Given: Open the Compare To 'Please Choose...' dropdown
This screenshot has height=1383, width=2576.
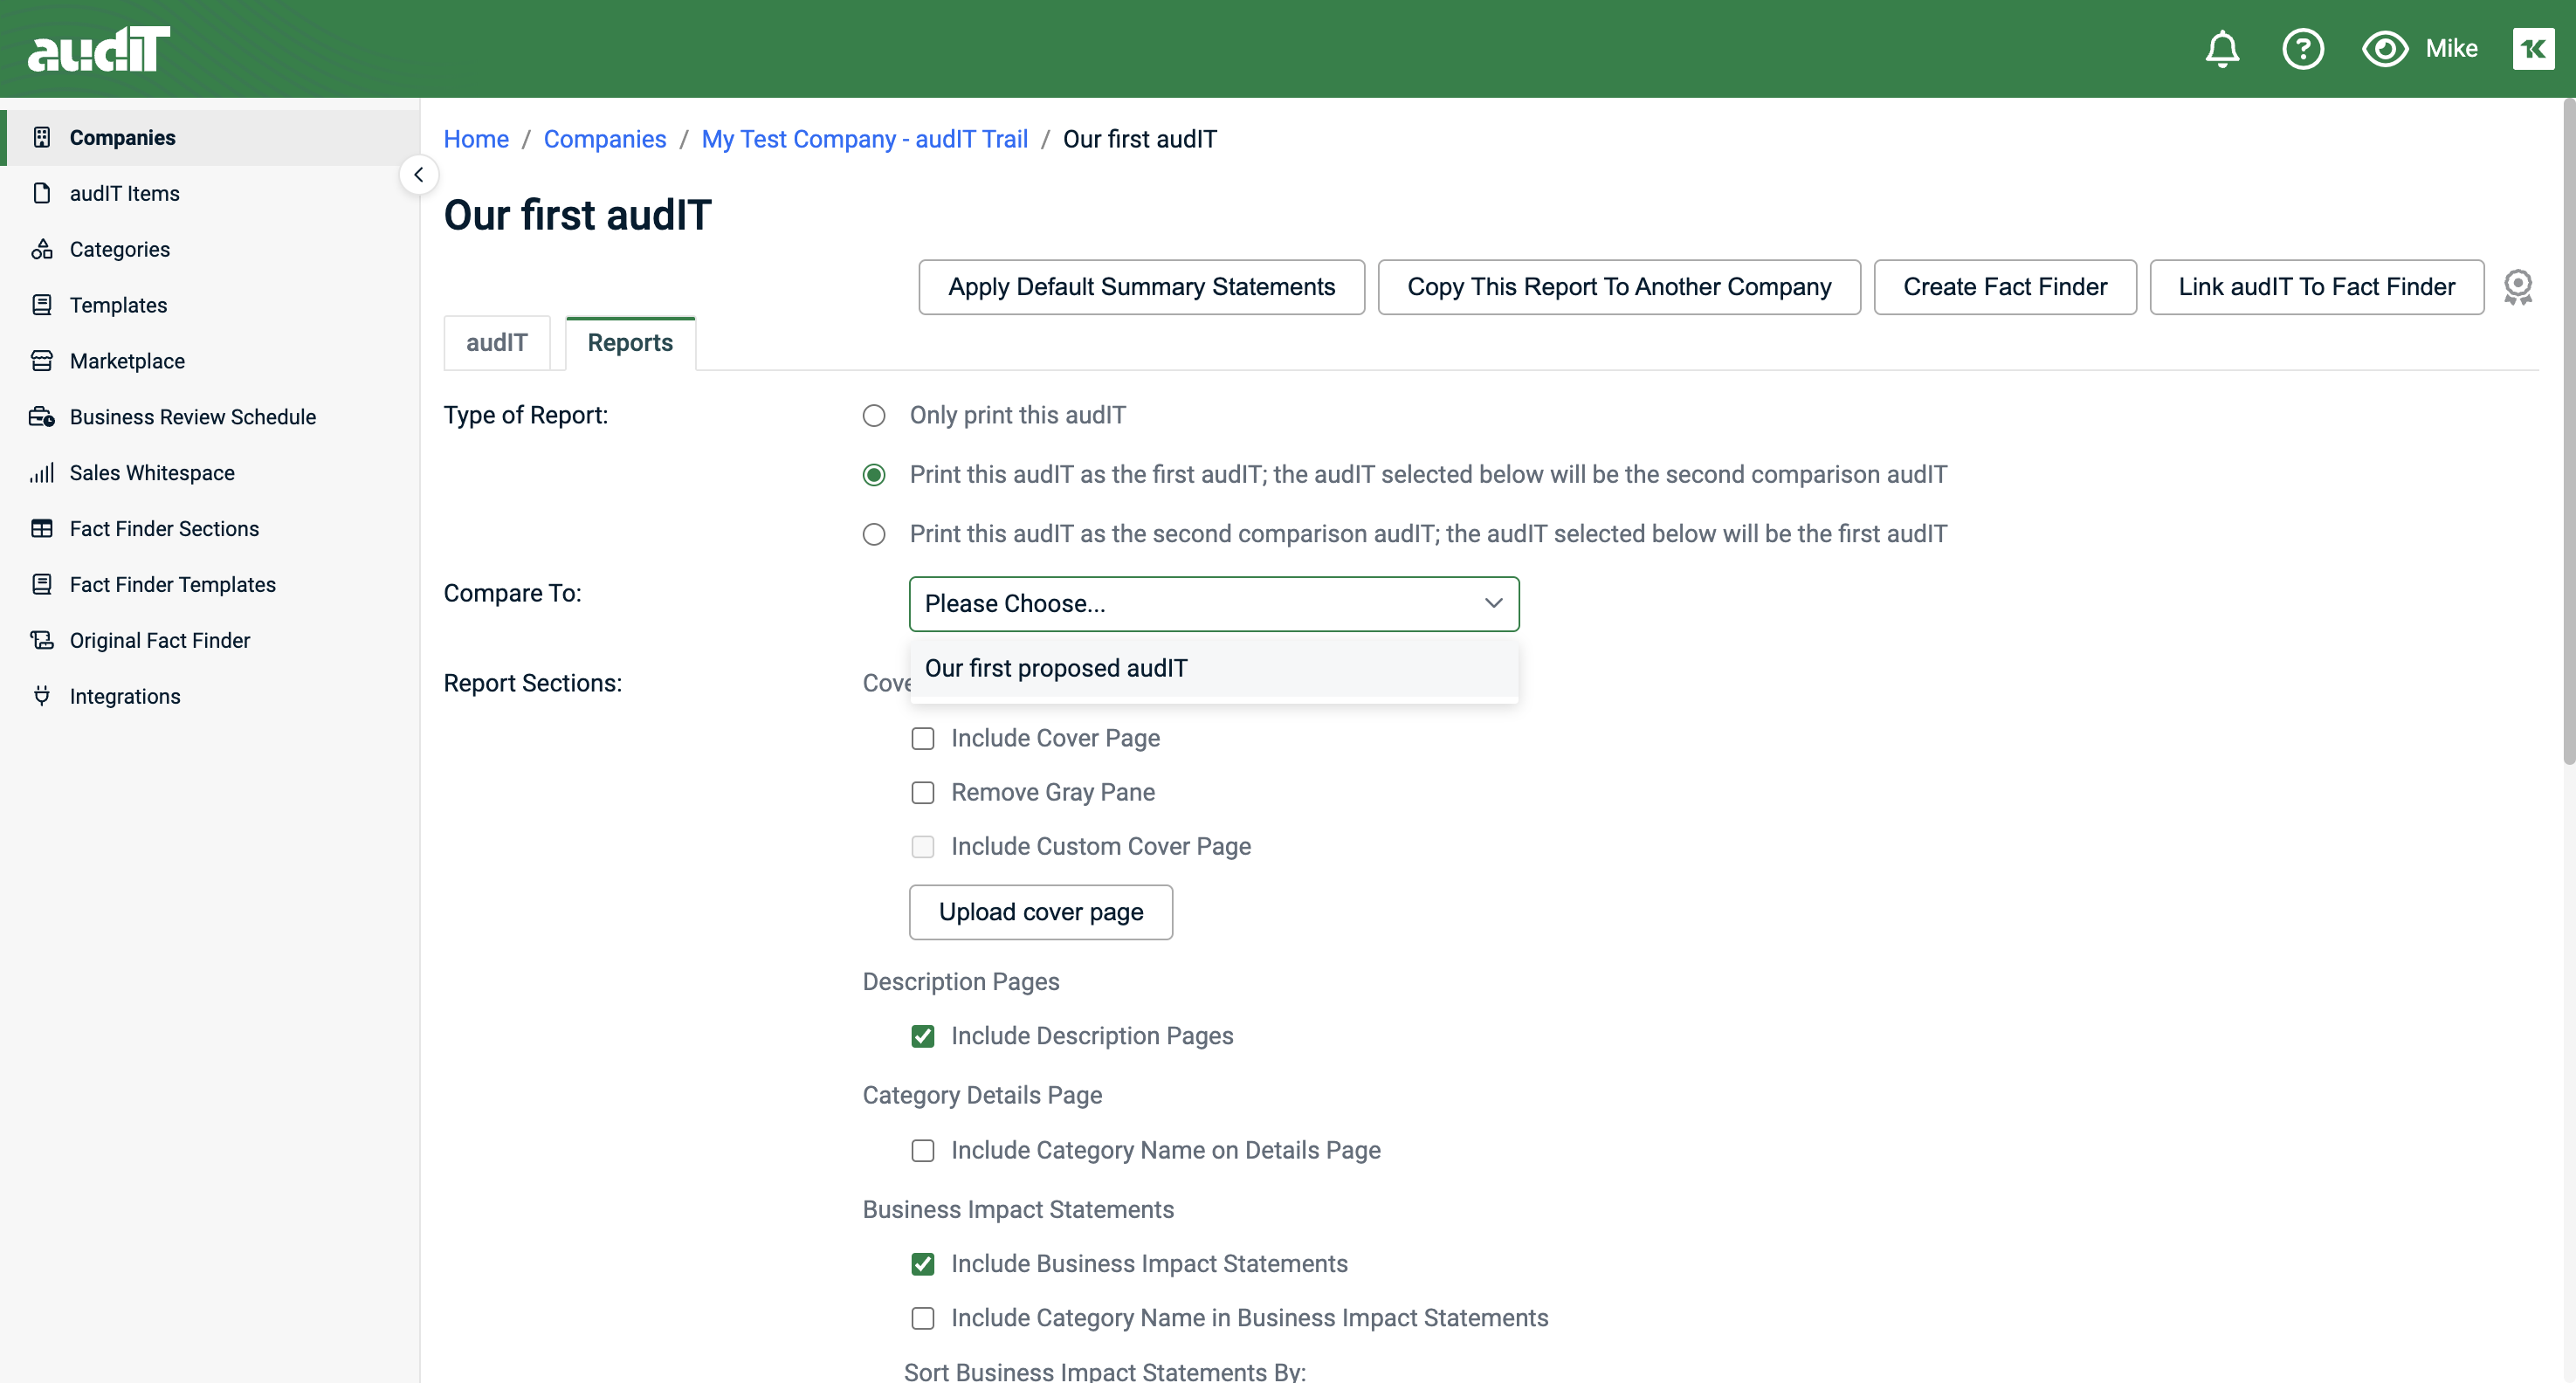Looking at the screenshot, I should point(1214,604).
